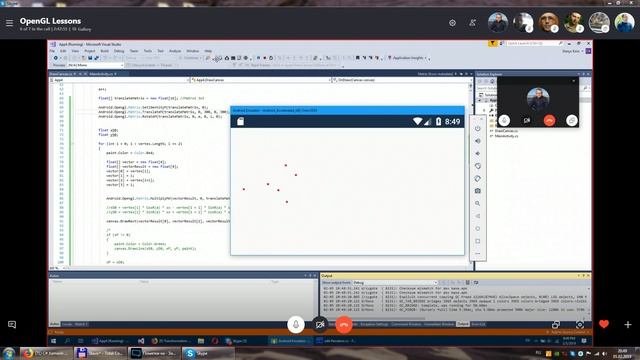Open the emulator extended controls ellipsis
This screenshot has width=640, height=360.
pyautogui.click(x=478, y=253)
